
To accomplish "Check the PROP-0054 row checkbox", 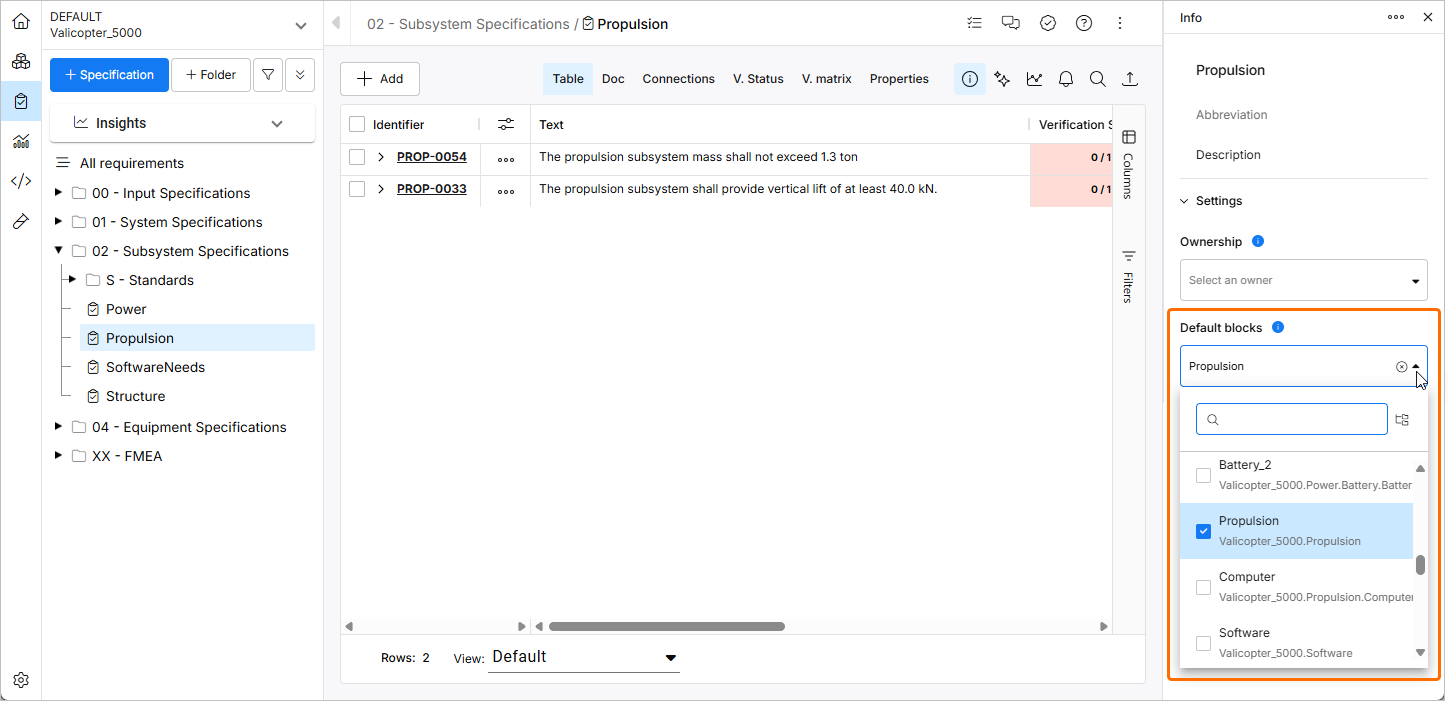I will click(357, 157).
